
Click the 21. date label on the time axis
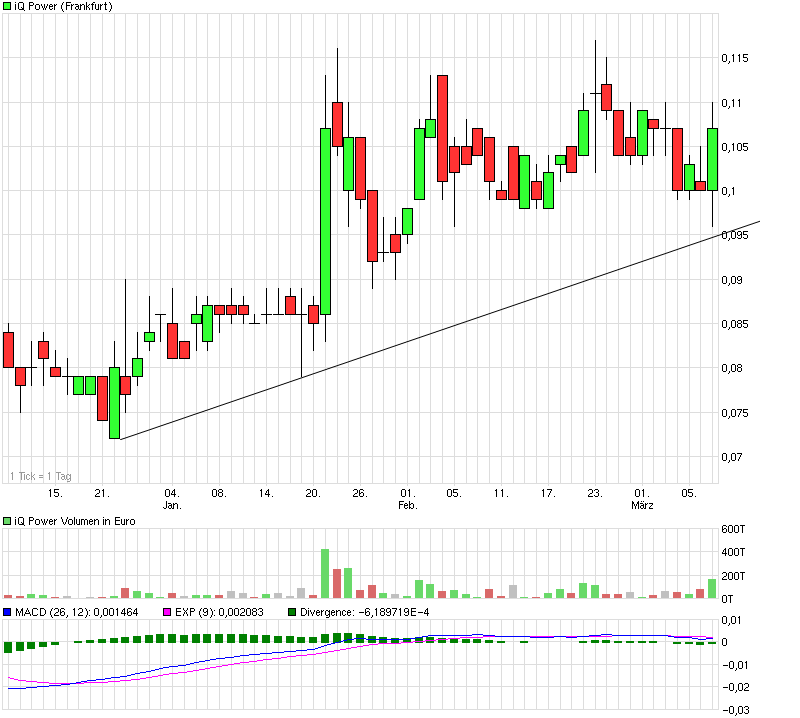tap(102, 493)
